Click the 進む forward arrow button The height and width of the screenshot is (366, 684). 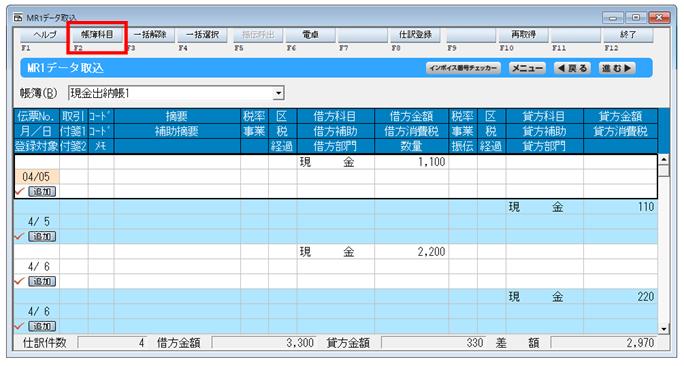click(x=617, y=68)
